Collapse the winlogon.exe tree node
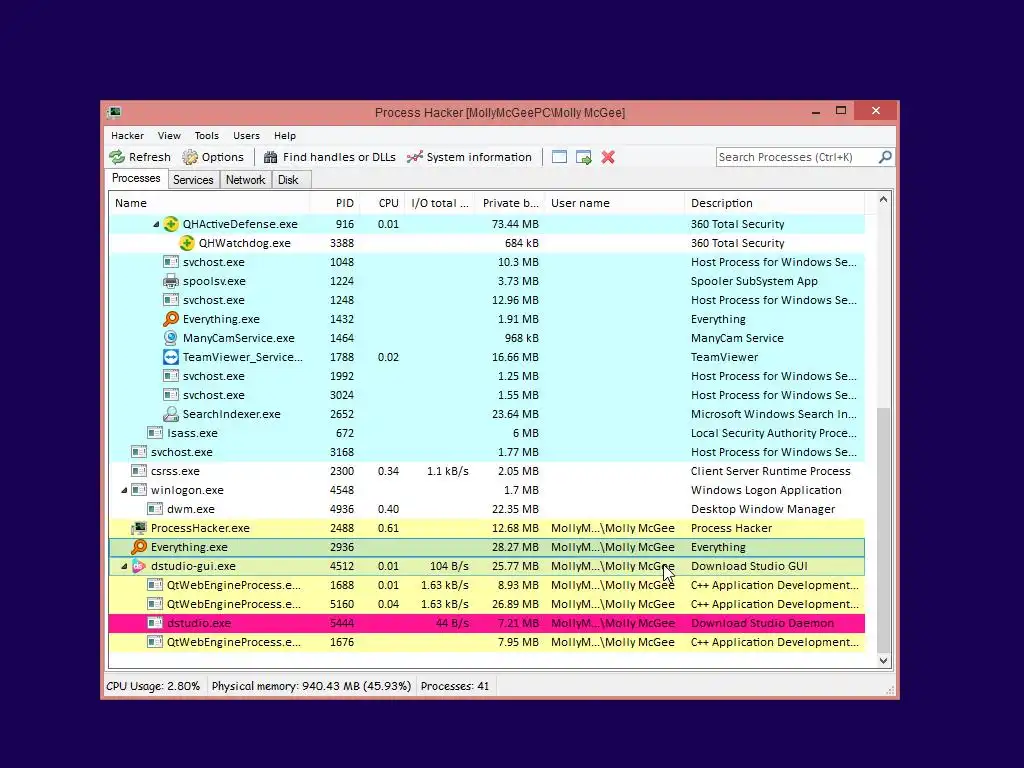 point(124,490)
